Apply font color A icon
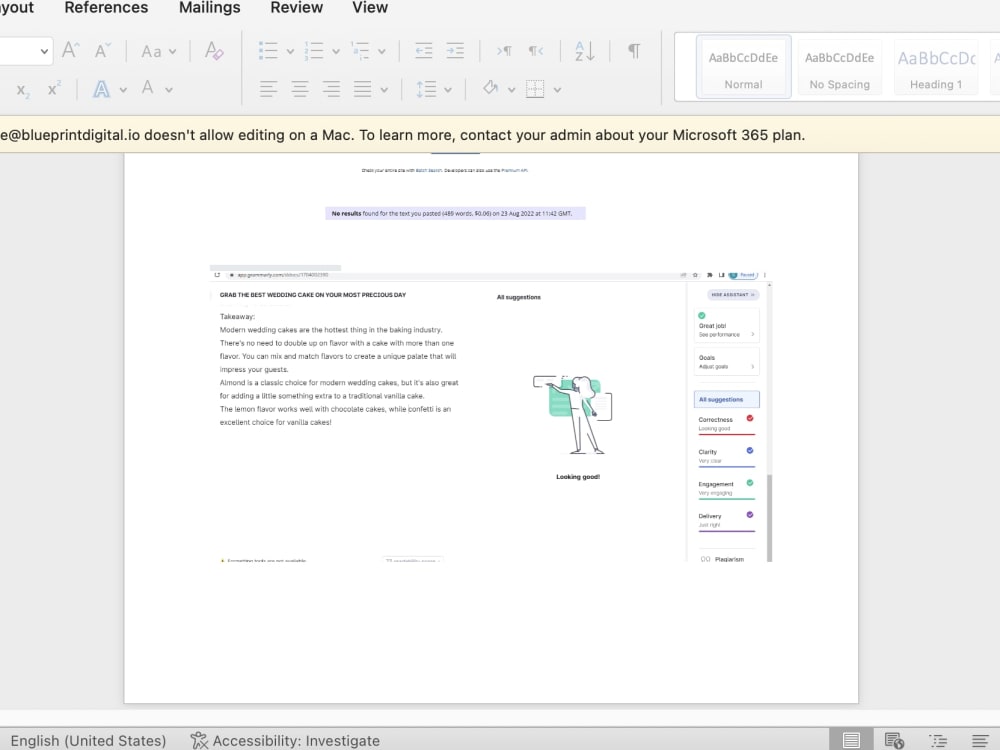The width and height of the screenshot is (1000, 750). click(x=147, y=88)
